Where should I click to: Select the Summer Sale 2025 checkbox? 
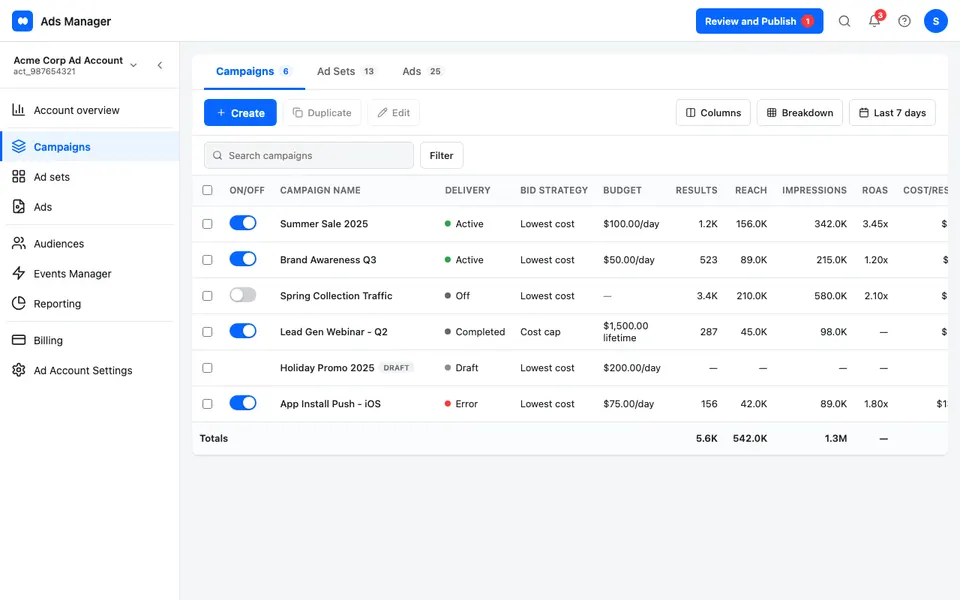pos(208,224)
